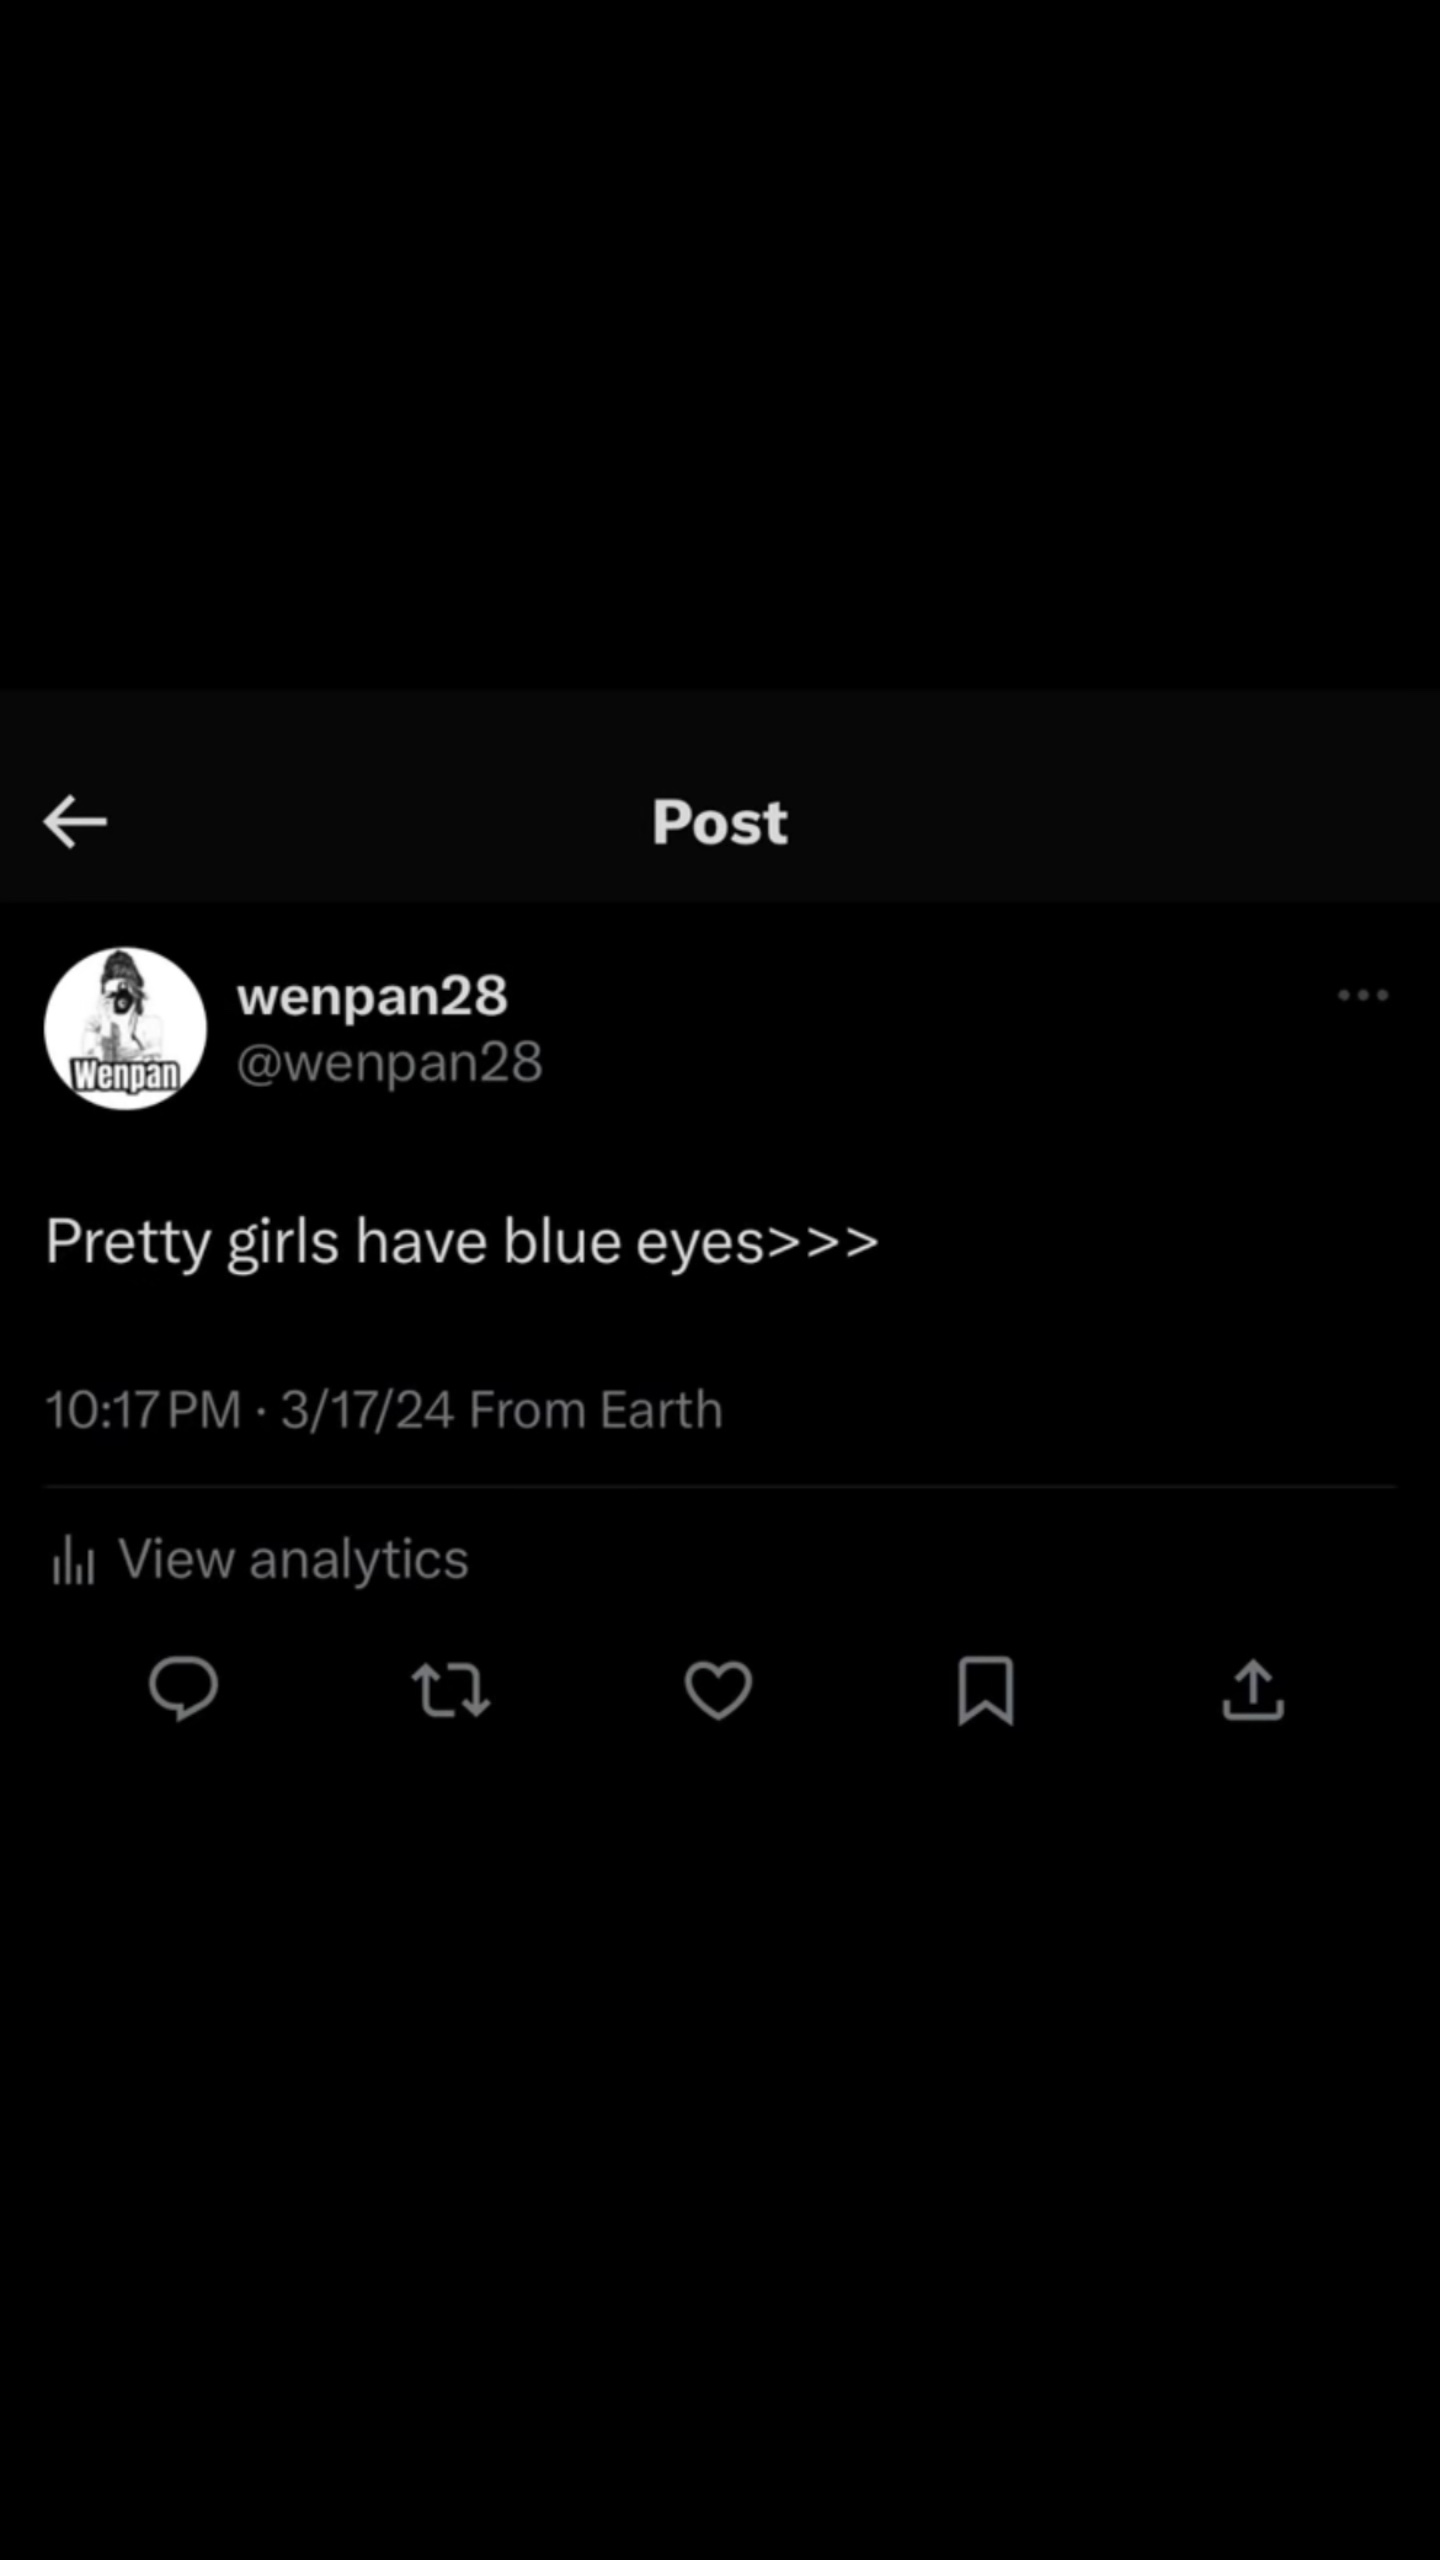Open the three-dot more options menu
The image size is (1440, 2560).
pyautogui.click(x=1363, y=995)
